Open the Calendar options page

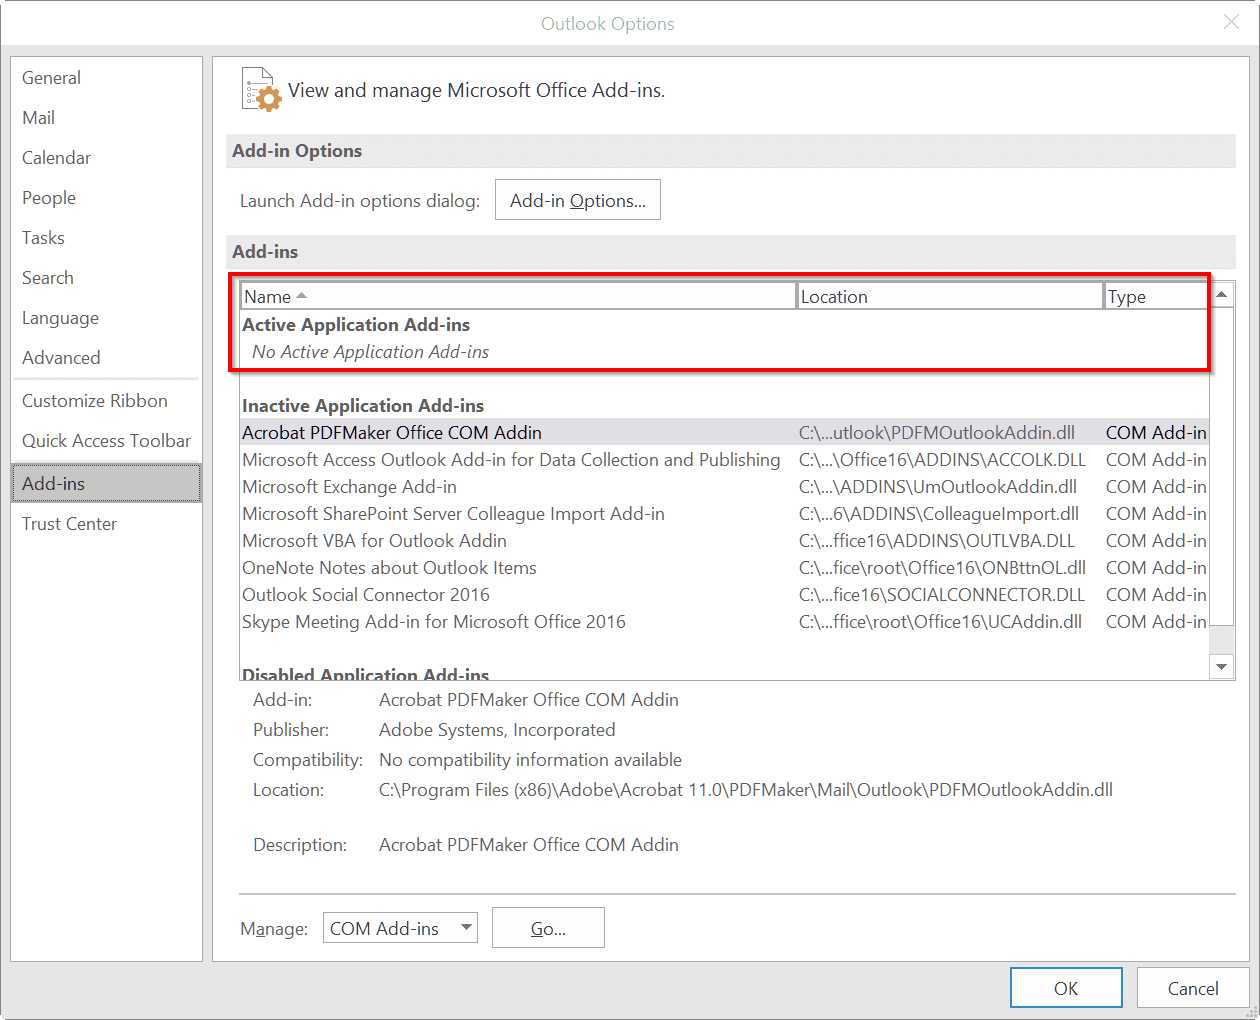point(106,158)
